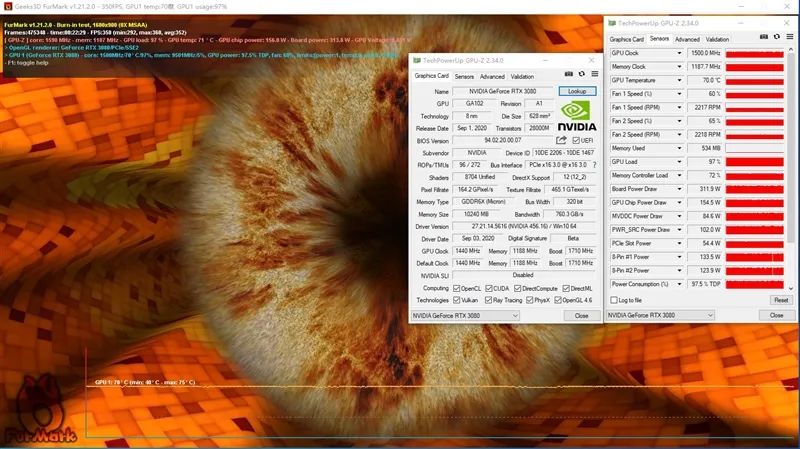This screenshot has height=449, width=800.
Task: Open GPU selector dropdown in Sensors window
Action: click(x=660, y=315)
